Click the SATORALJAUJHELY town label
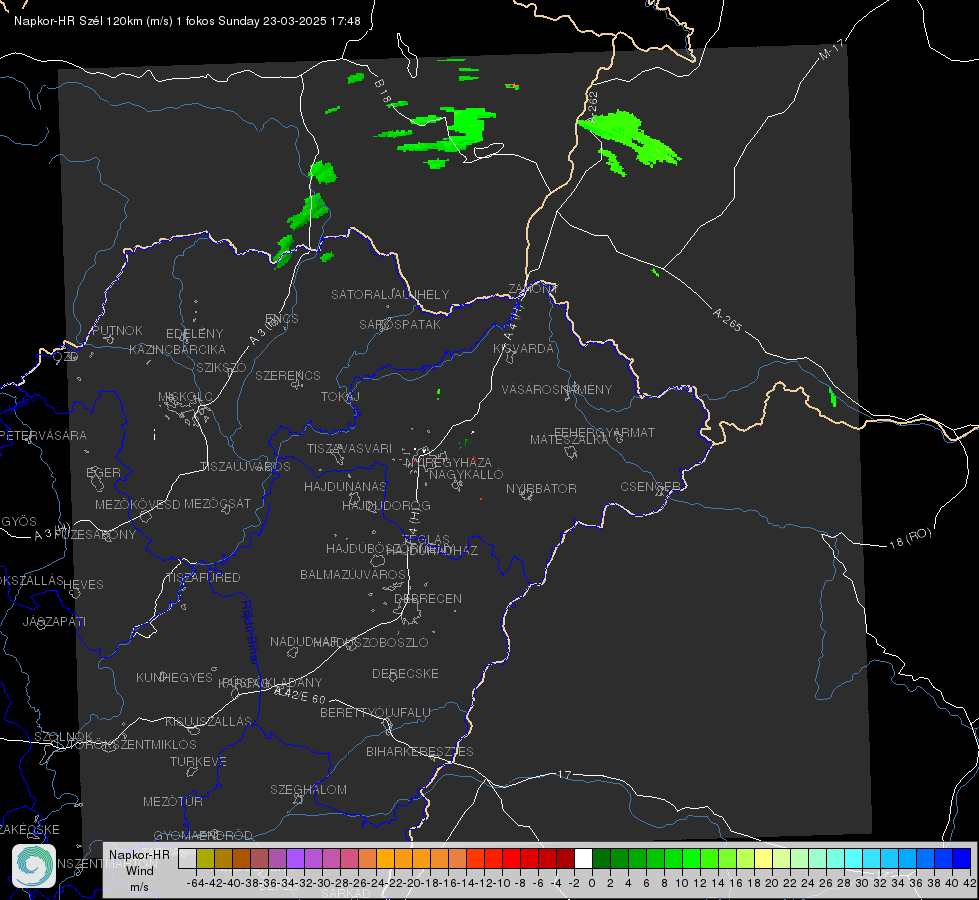The width and height of the screenshot is (979, 900). (390, 294)
